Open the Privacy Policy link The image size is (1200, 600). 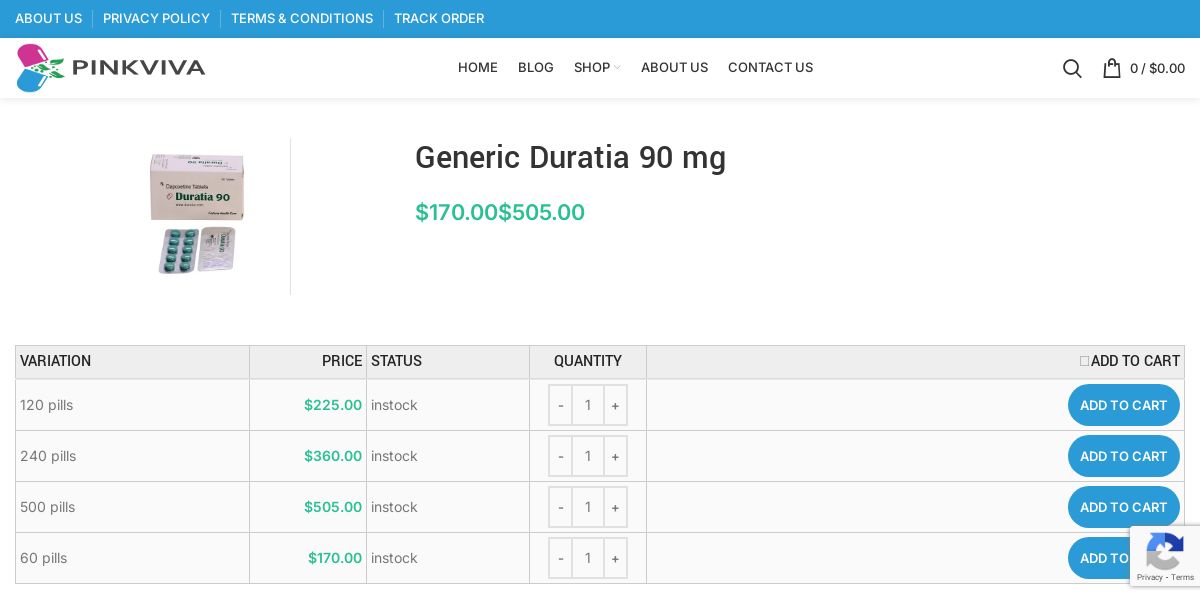[x=156, y=18]
